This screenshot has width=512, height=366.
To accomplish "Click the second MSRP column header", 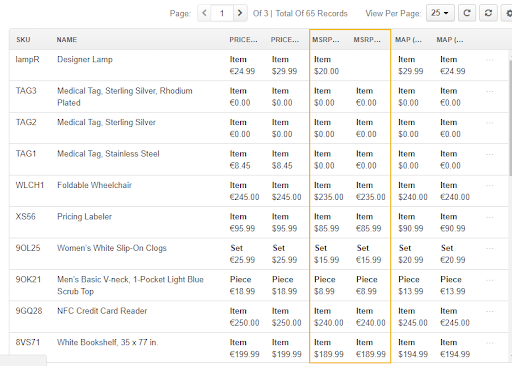I will pos(367,40).
